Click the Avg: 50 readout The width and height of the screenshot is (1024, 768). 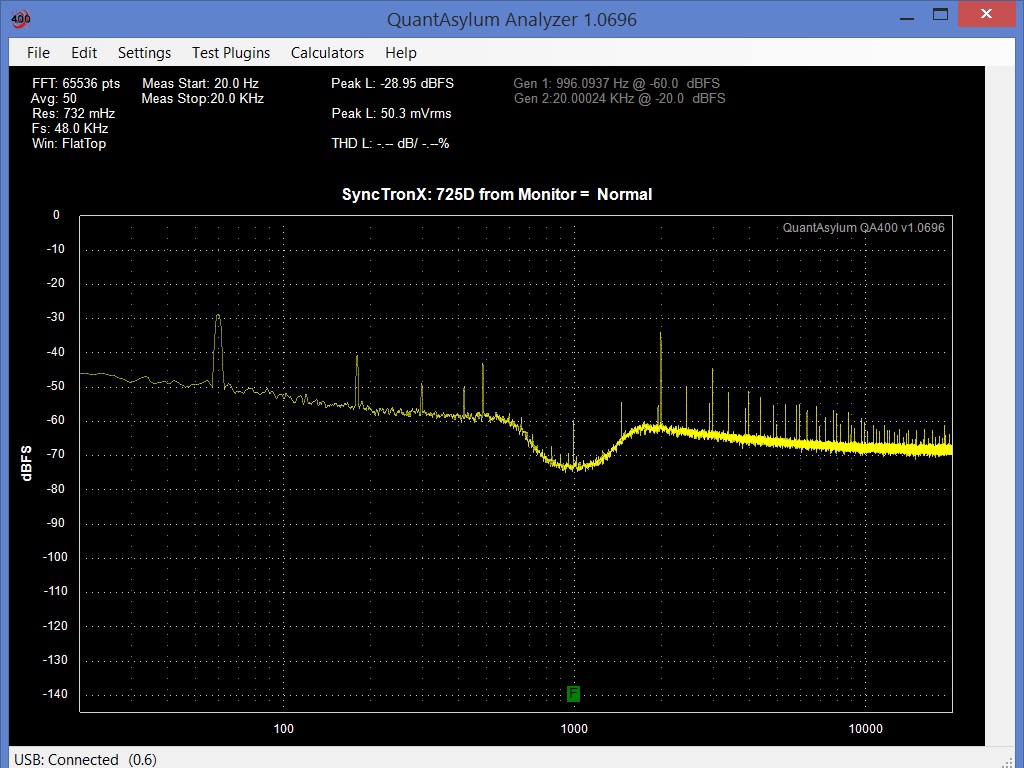(54, 99)
